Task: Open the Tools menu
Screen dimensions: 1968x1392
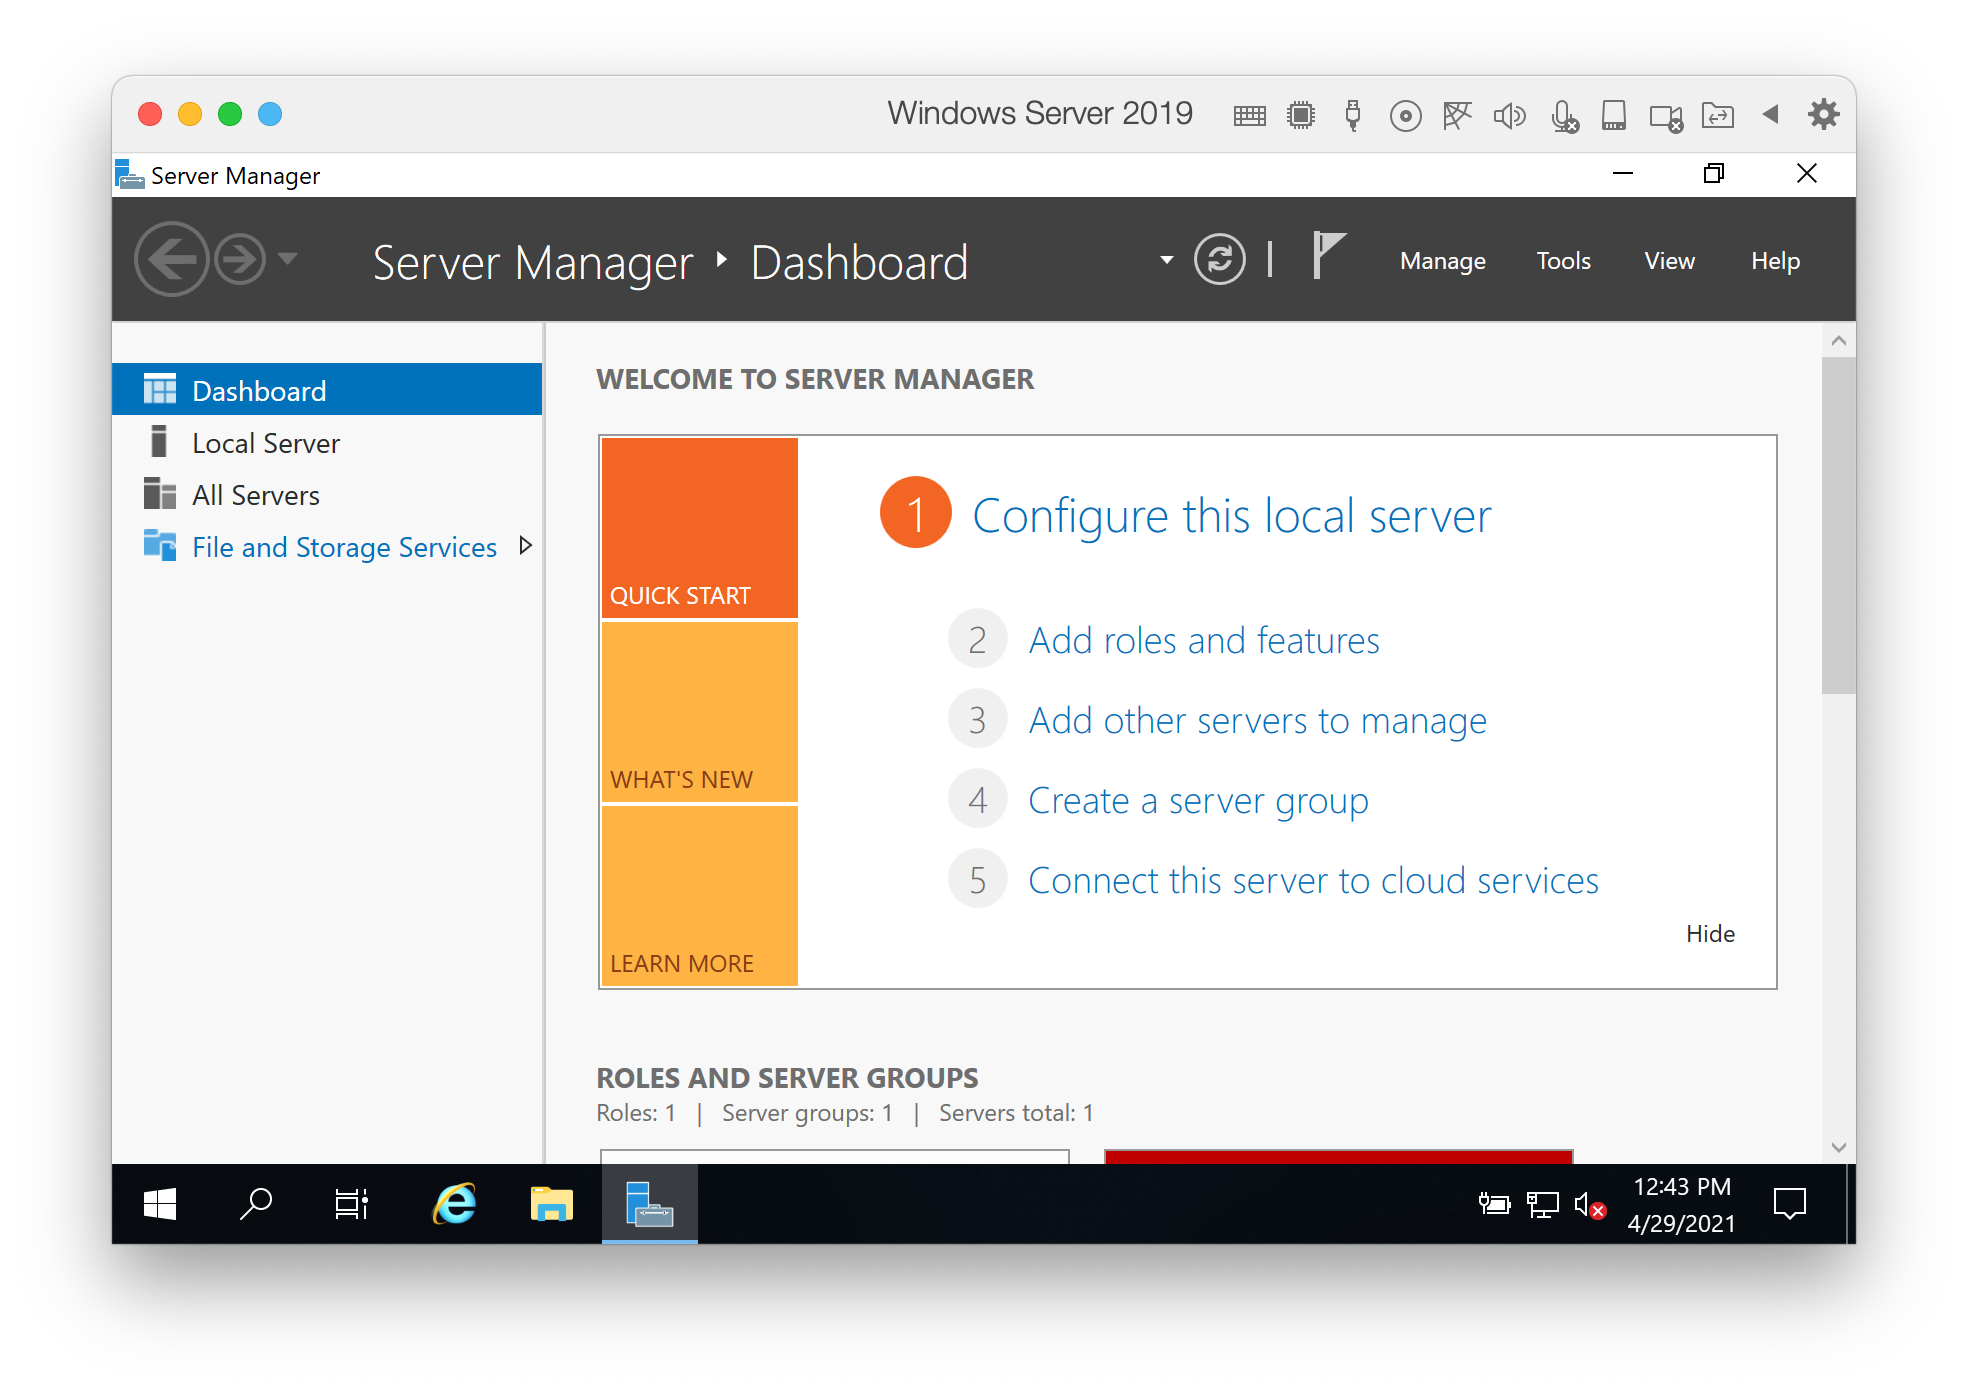Action: [x=1563, y=261]
